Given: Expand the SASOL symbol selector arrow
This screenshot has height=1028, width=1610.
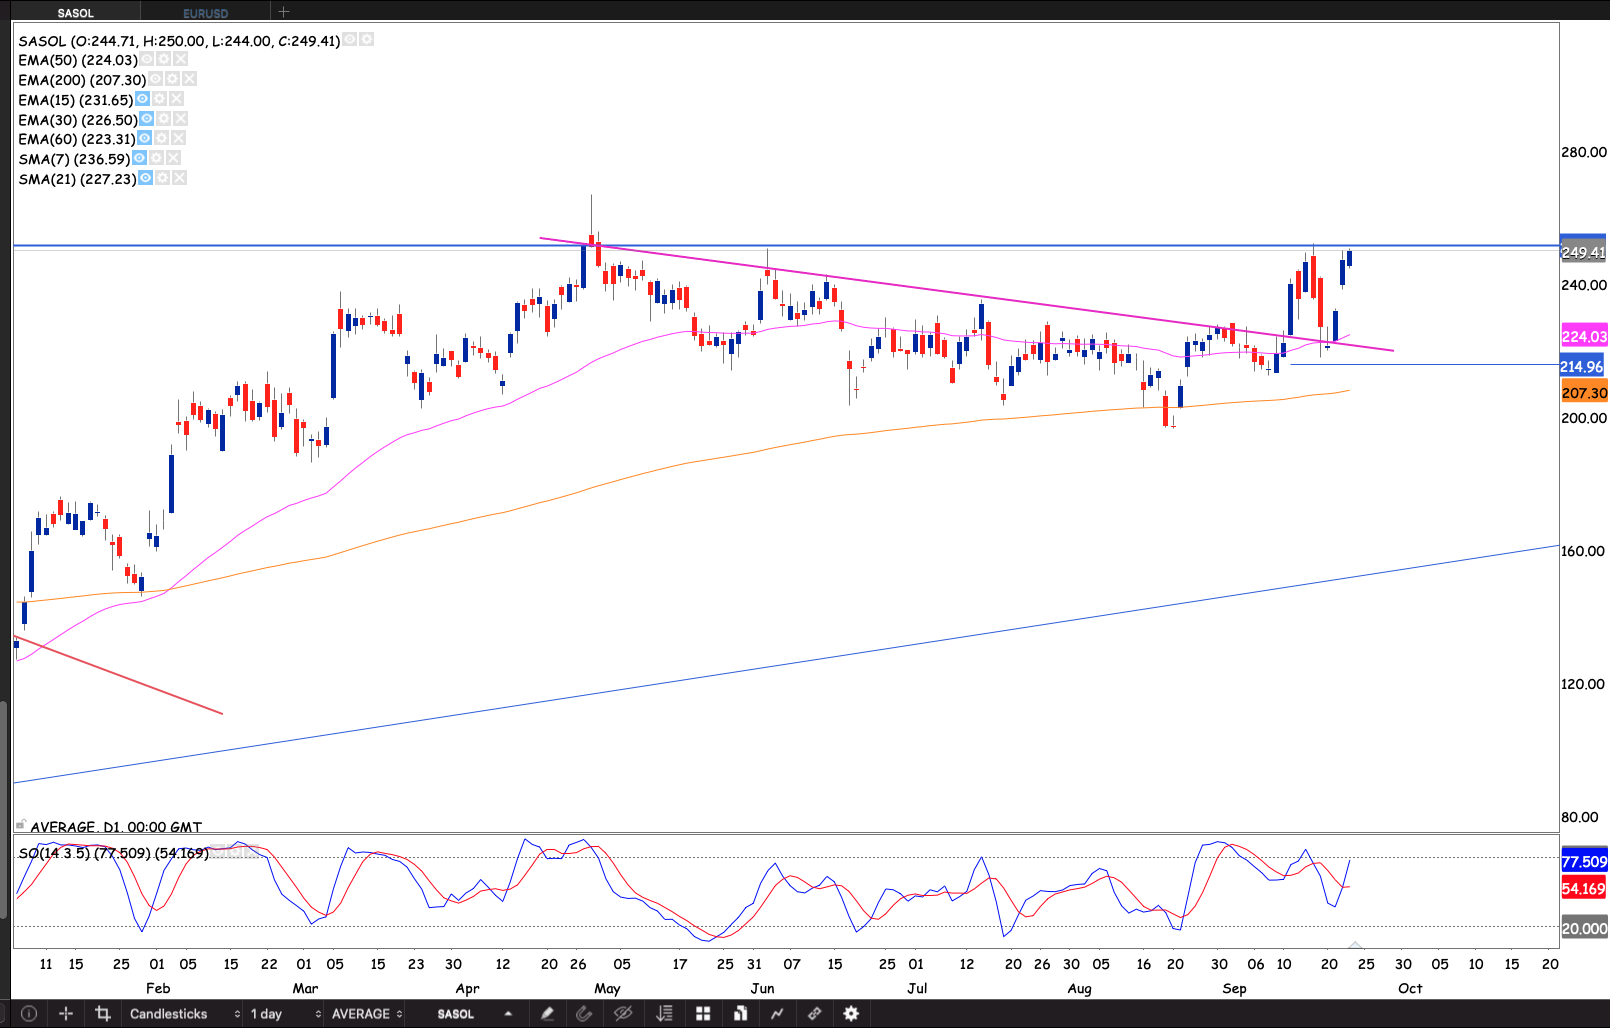Looking at the screenshot, I should pos(508,1013).
